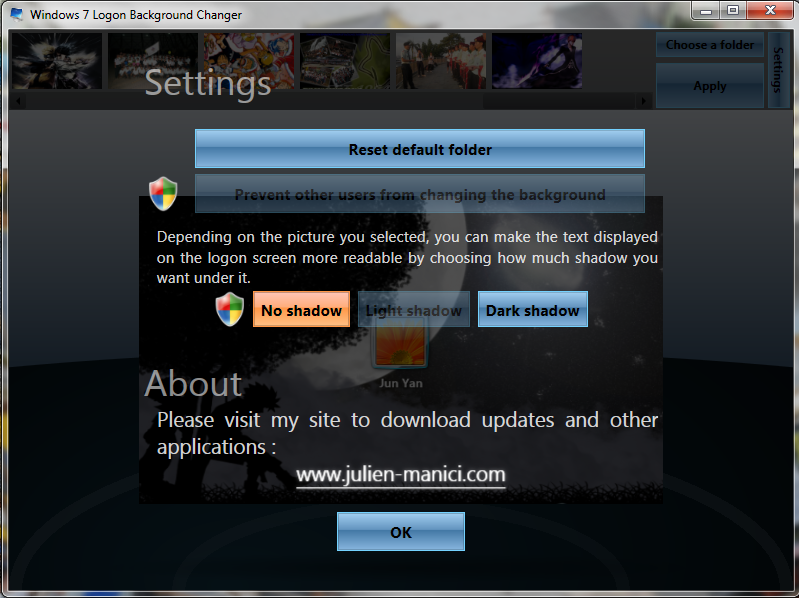Select the uniformed people lineup thumbnail
Viewport: 799px width, 598px height.
point(441,61)
